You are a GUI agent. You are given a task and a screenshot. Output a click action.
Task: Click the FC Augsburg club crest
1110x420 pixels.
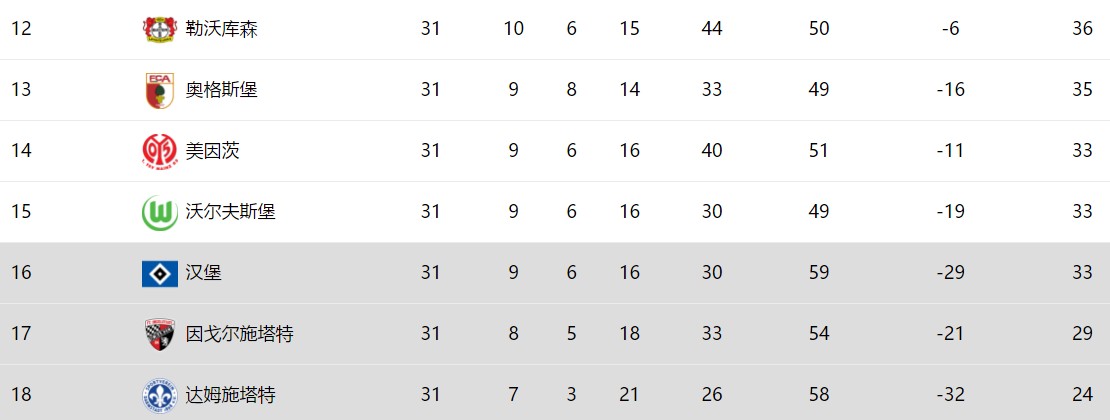(x=160, y=90)
